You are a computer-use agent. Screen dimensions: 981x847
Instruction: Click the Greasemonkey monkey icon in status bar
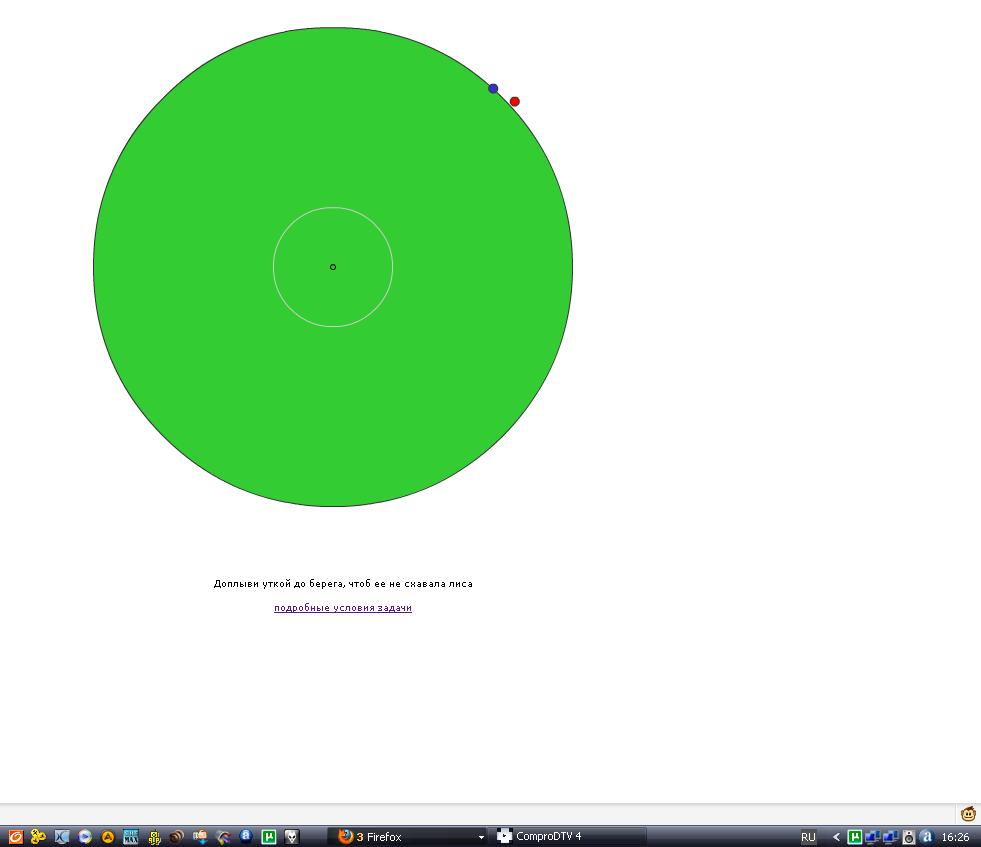[x=968, y=814]
